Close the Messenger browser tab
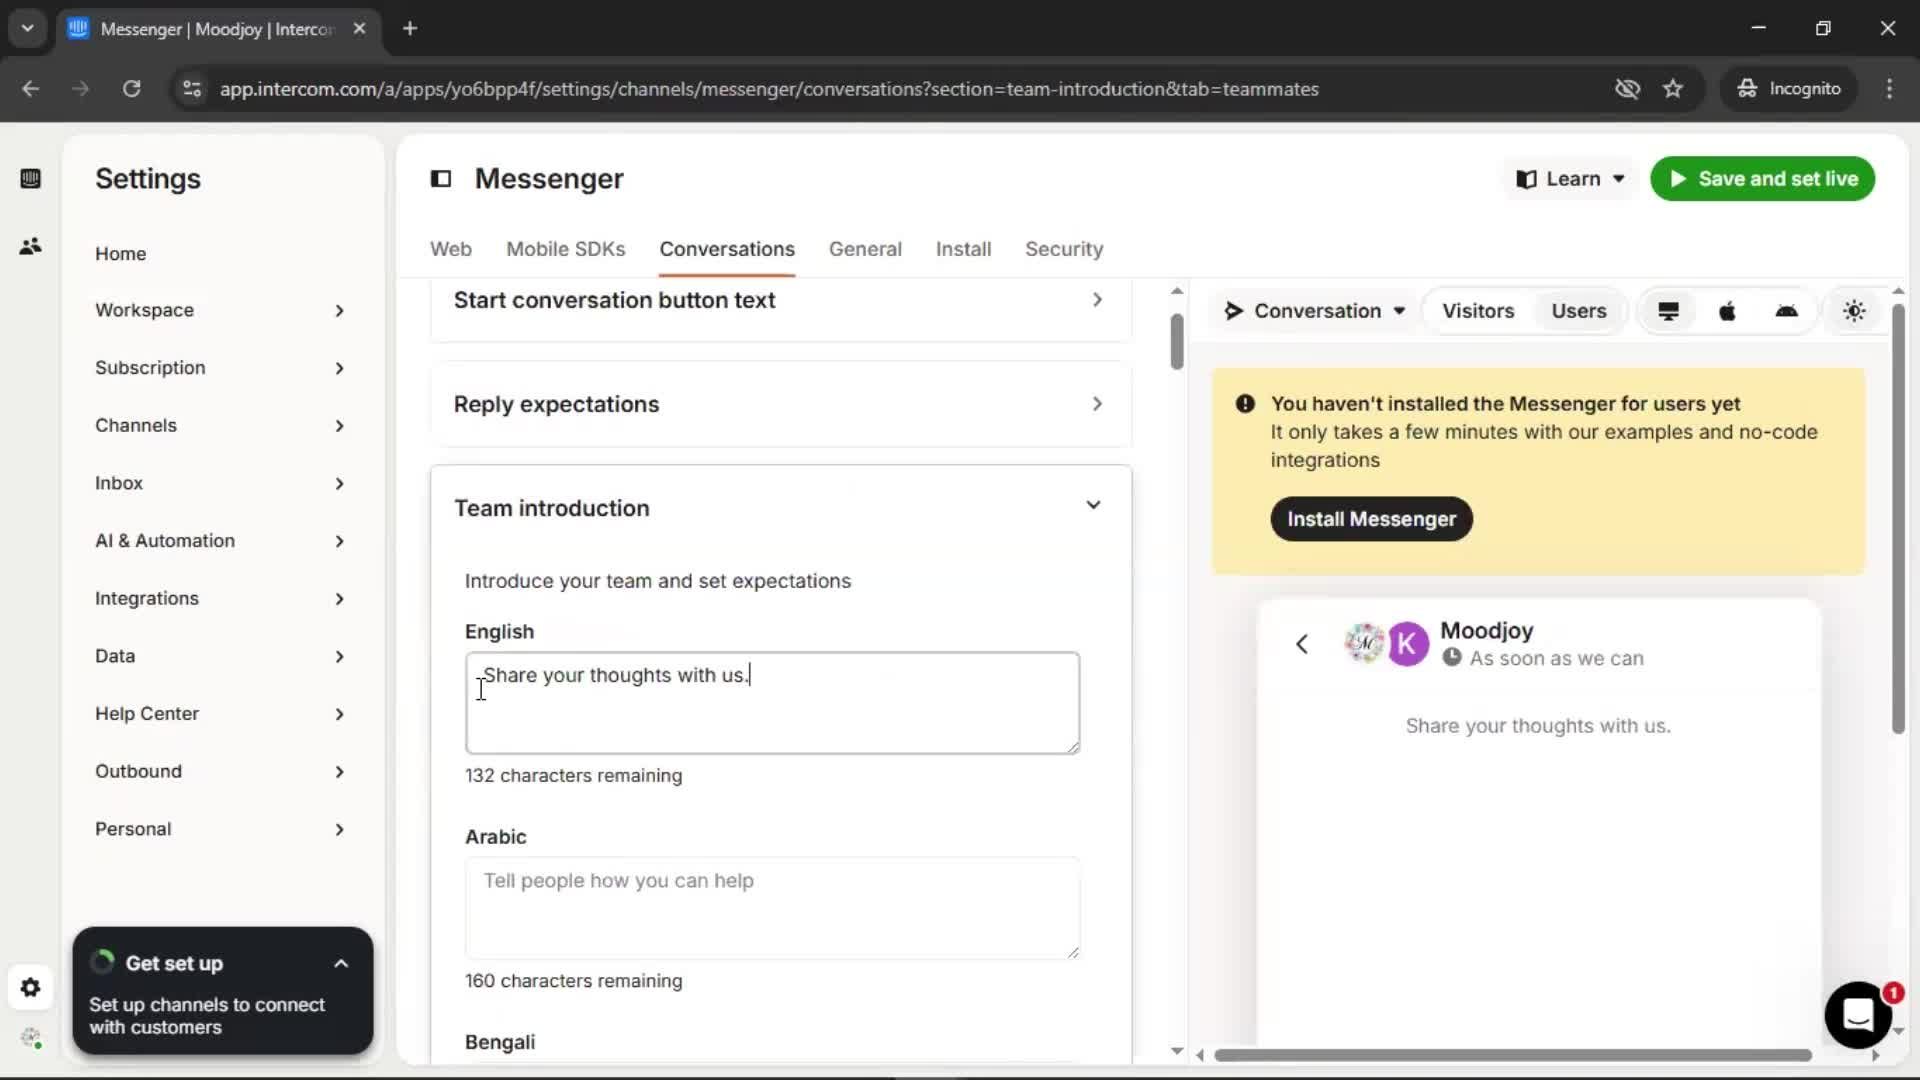The width and height of the screenshot is (1920, 1080). click(359, 29)
